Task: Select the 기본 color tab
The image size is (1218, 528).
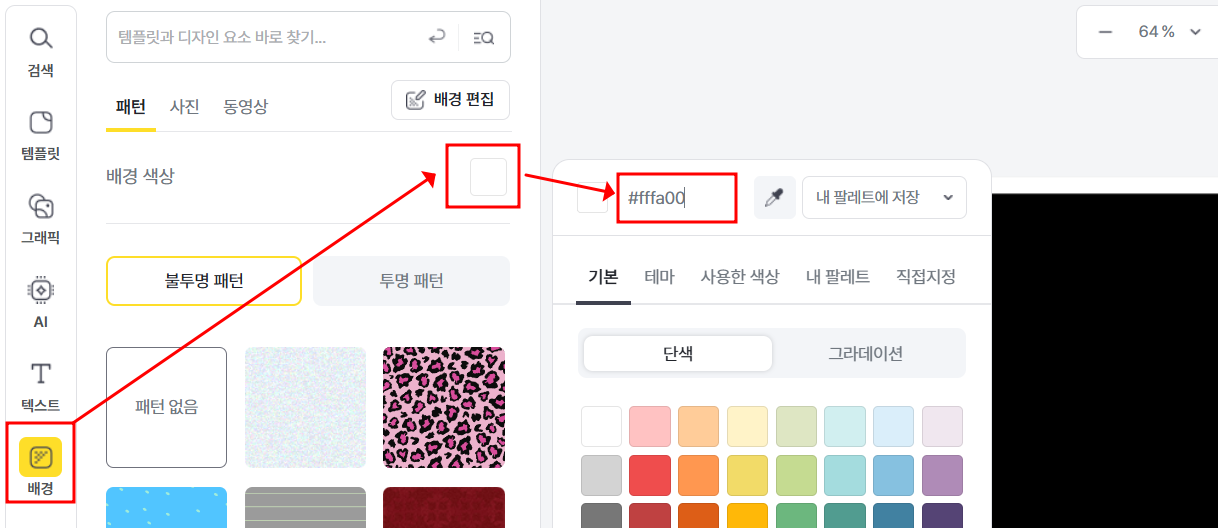Action: tap(603, 277)
